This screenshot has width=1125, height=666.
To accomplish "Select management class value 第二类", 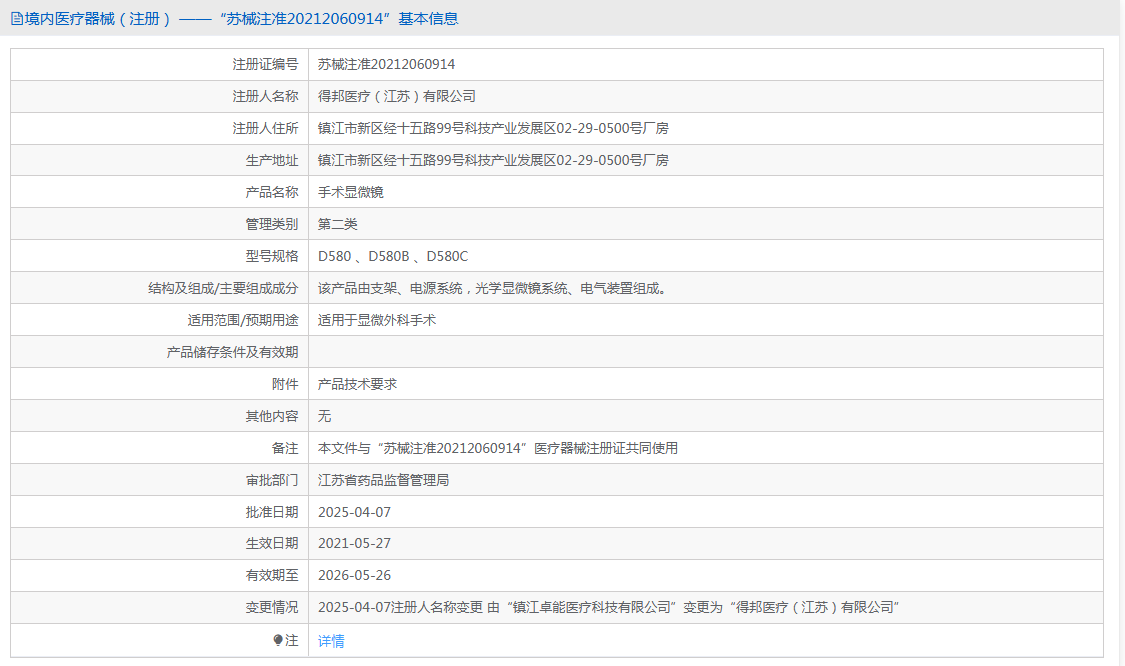I will pos(337,224).
